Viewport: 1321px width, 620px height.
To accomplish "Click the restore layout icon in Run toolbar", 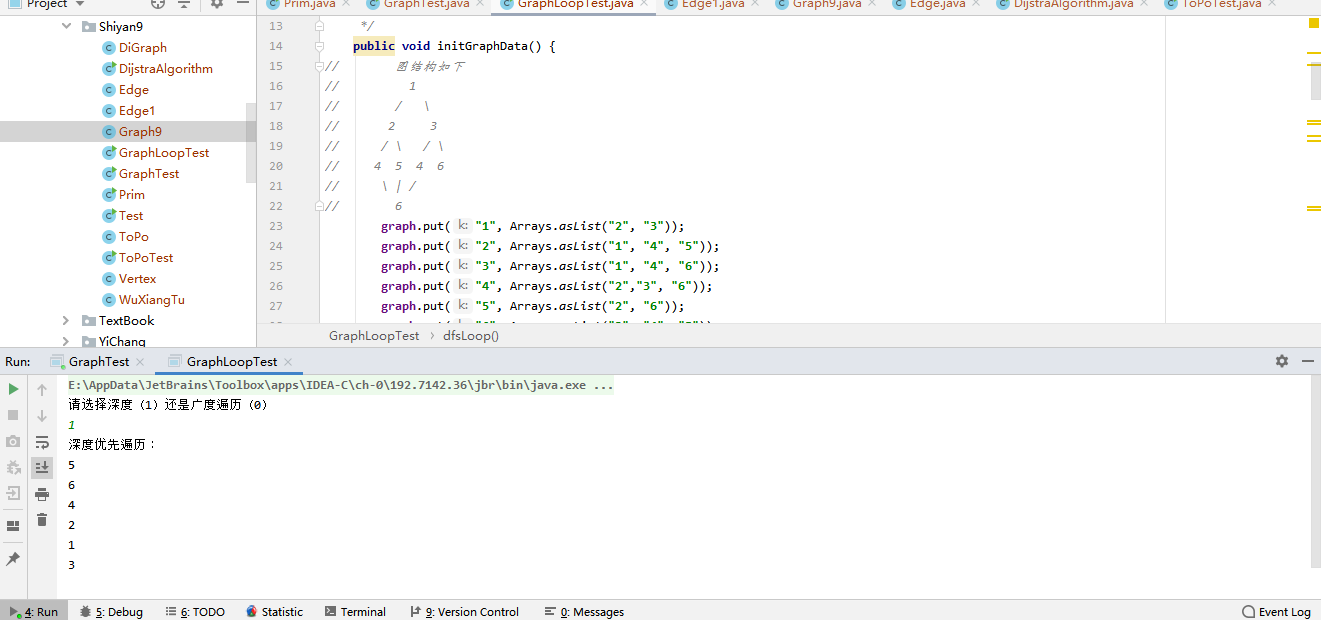I will coord(13,526).
